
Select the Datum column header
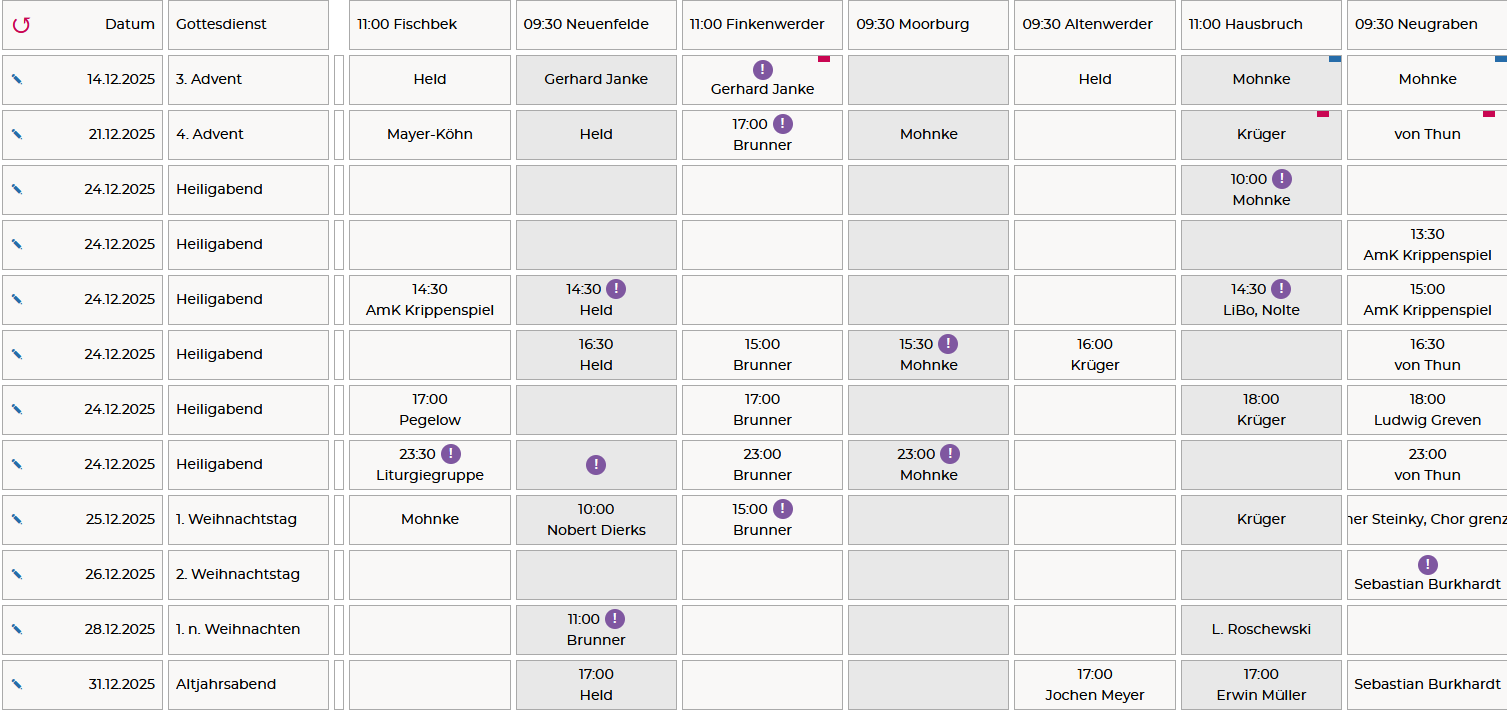[130, 25]
